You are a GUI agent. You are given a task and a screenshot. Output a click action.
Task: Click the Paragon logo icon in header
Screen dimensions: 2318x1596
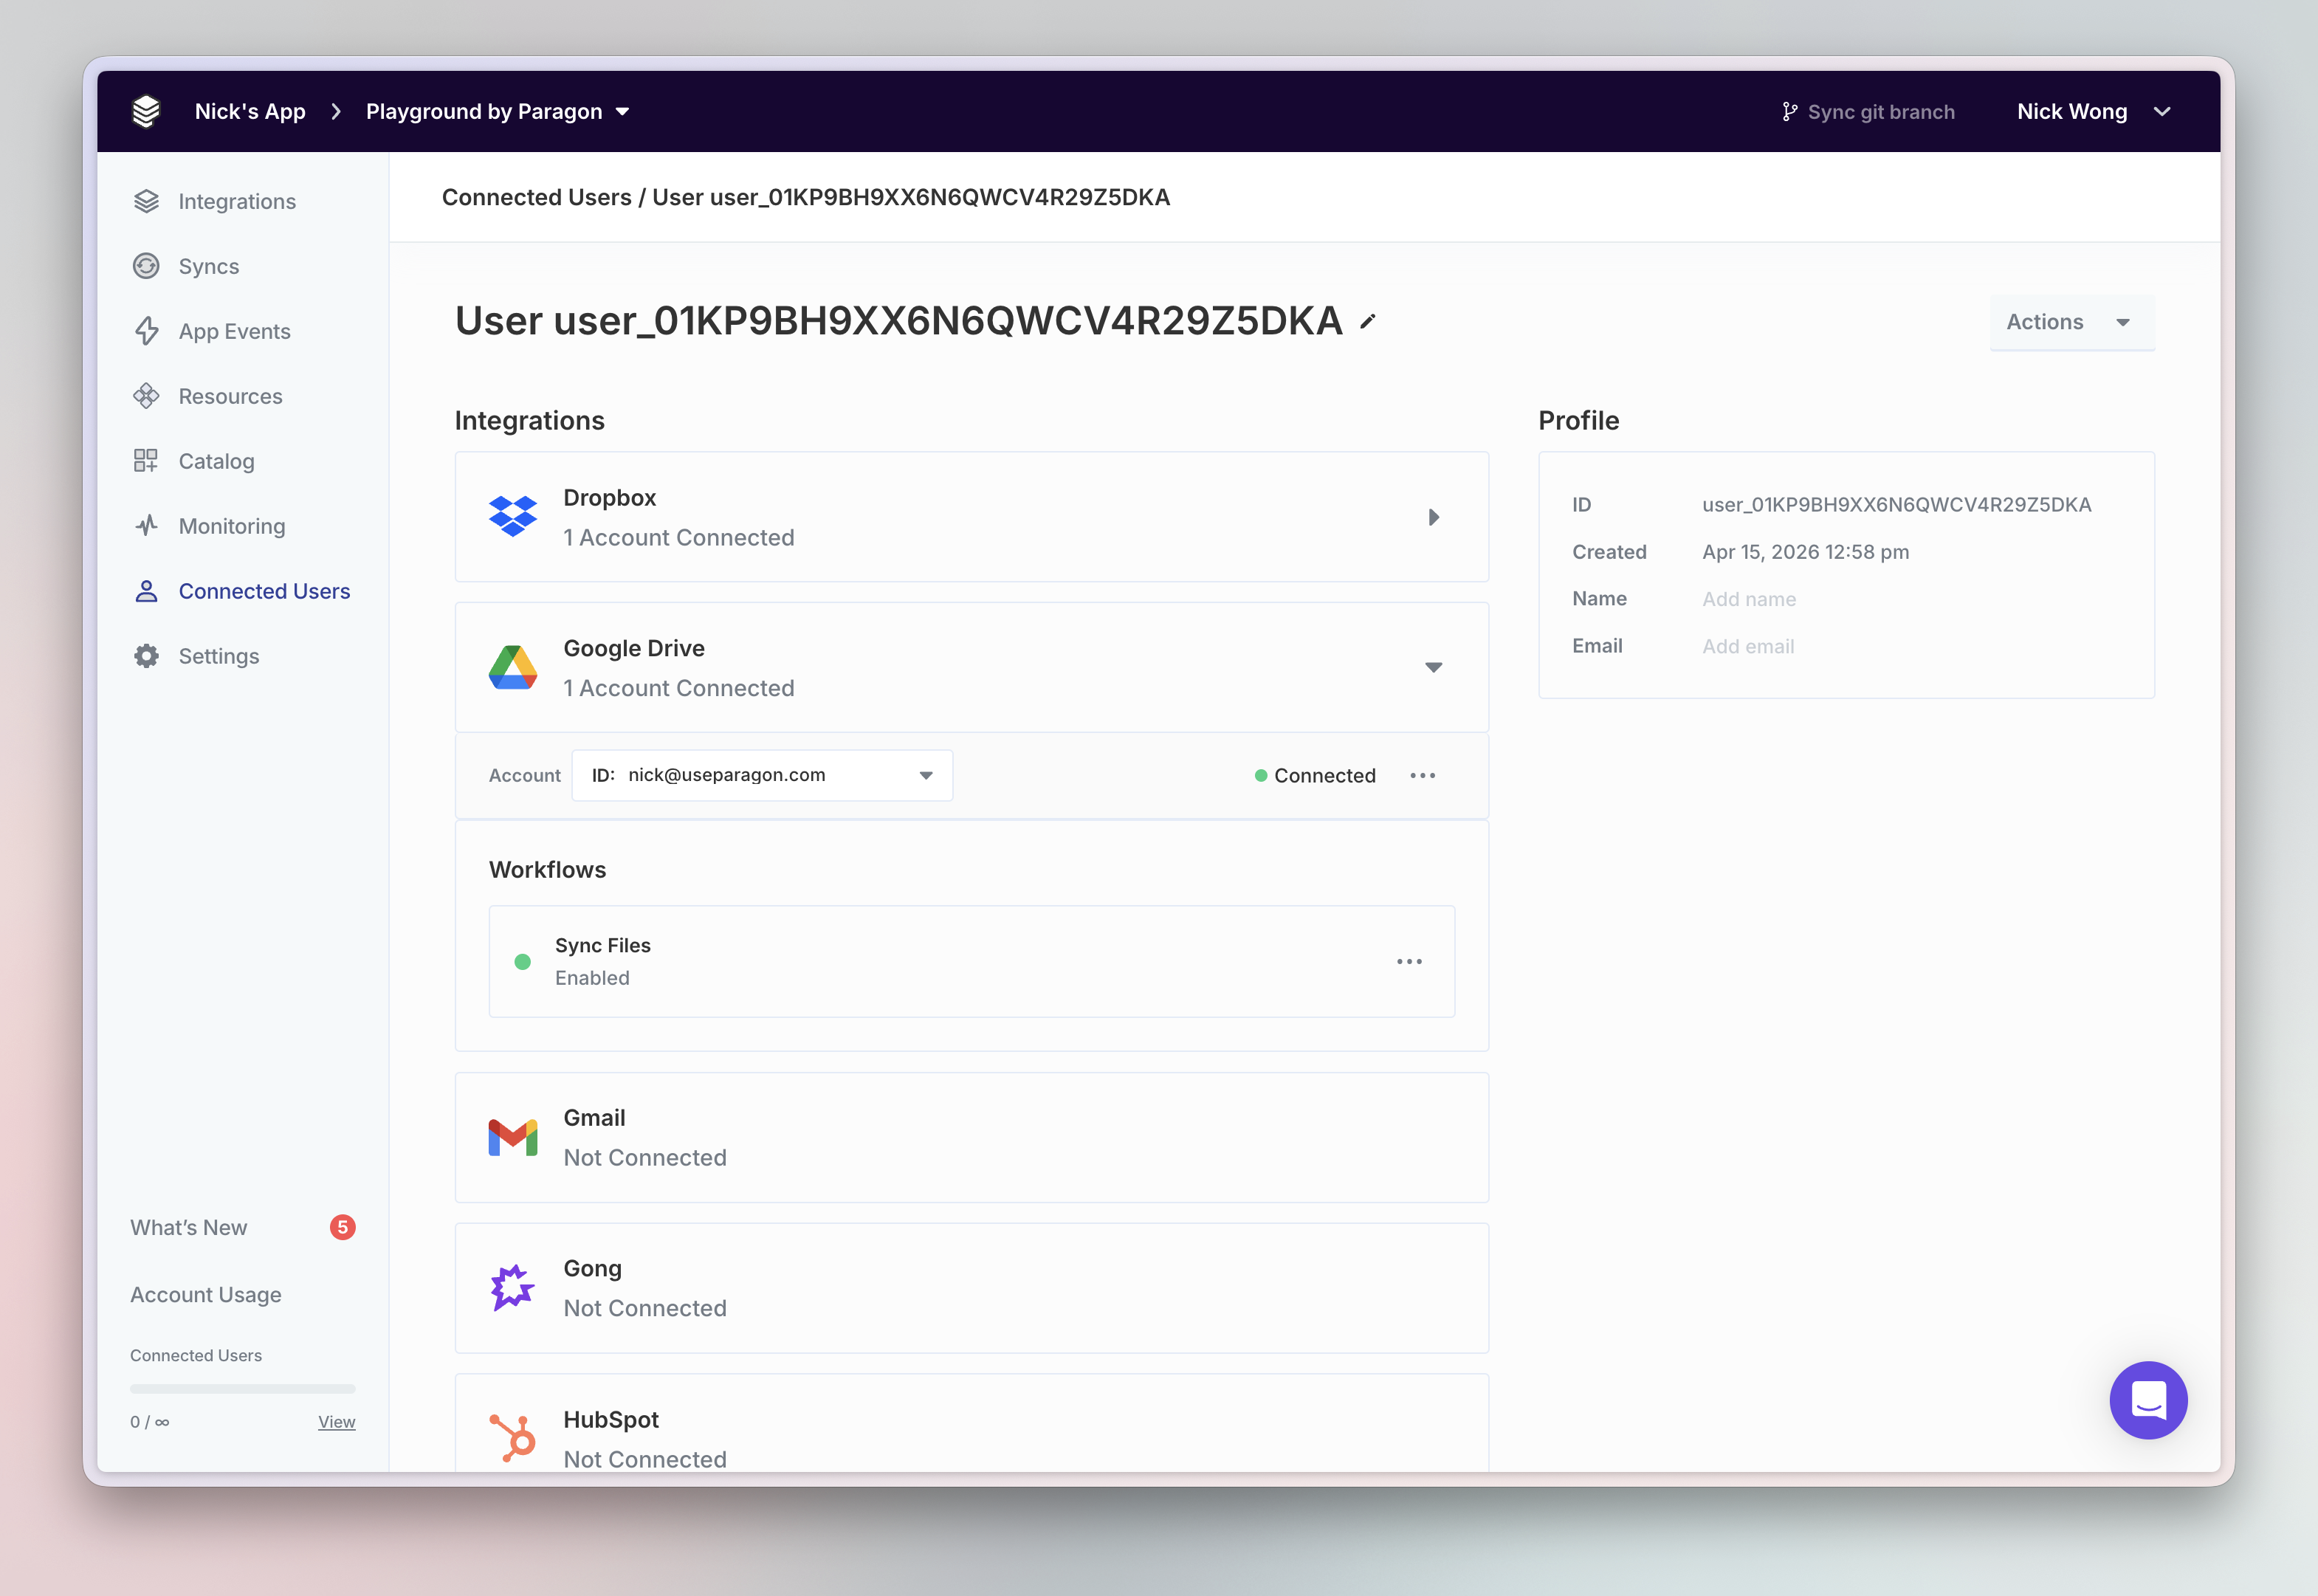pos(146,111)
